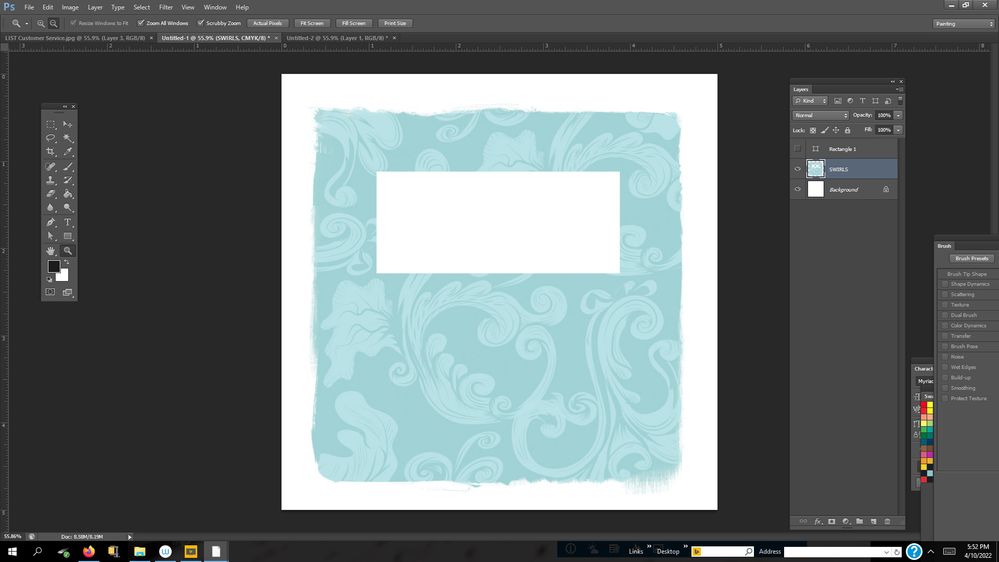Viewport: 999px width, 562px height.
Task: Reset default foreground and background colors
Action: 50,279
